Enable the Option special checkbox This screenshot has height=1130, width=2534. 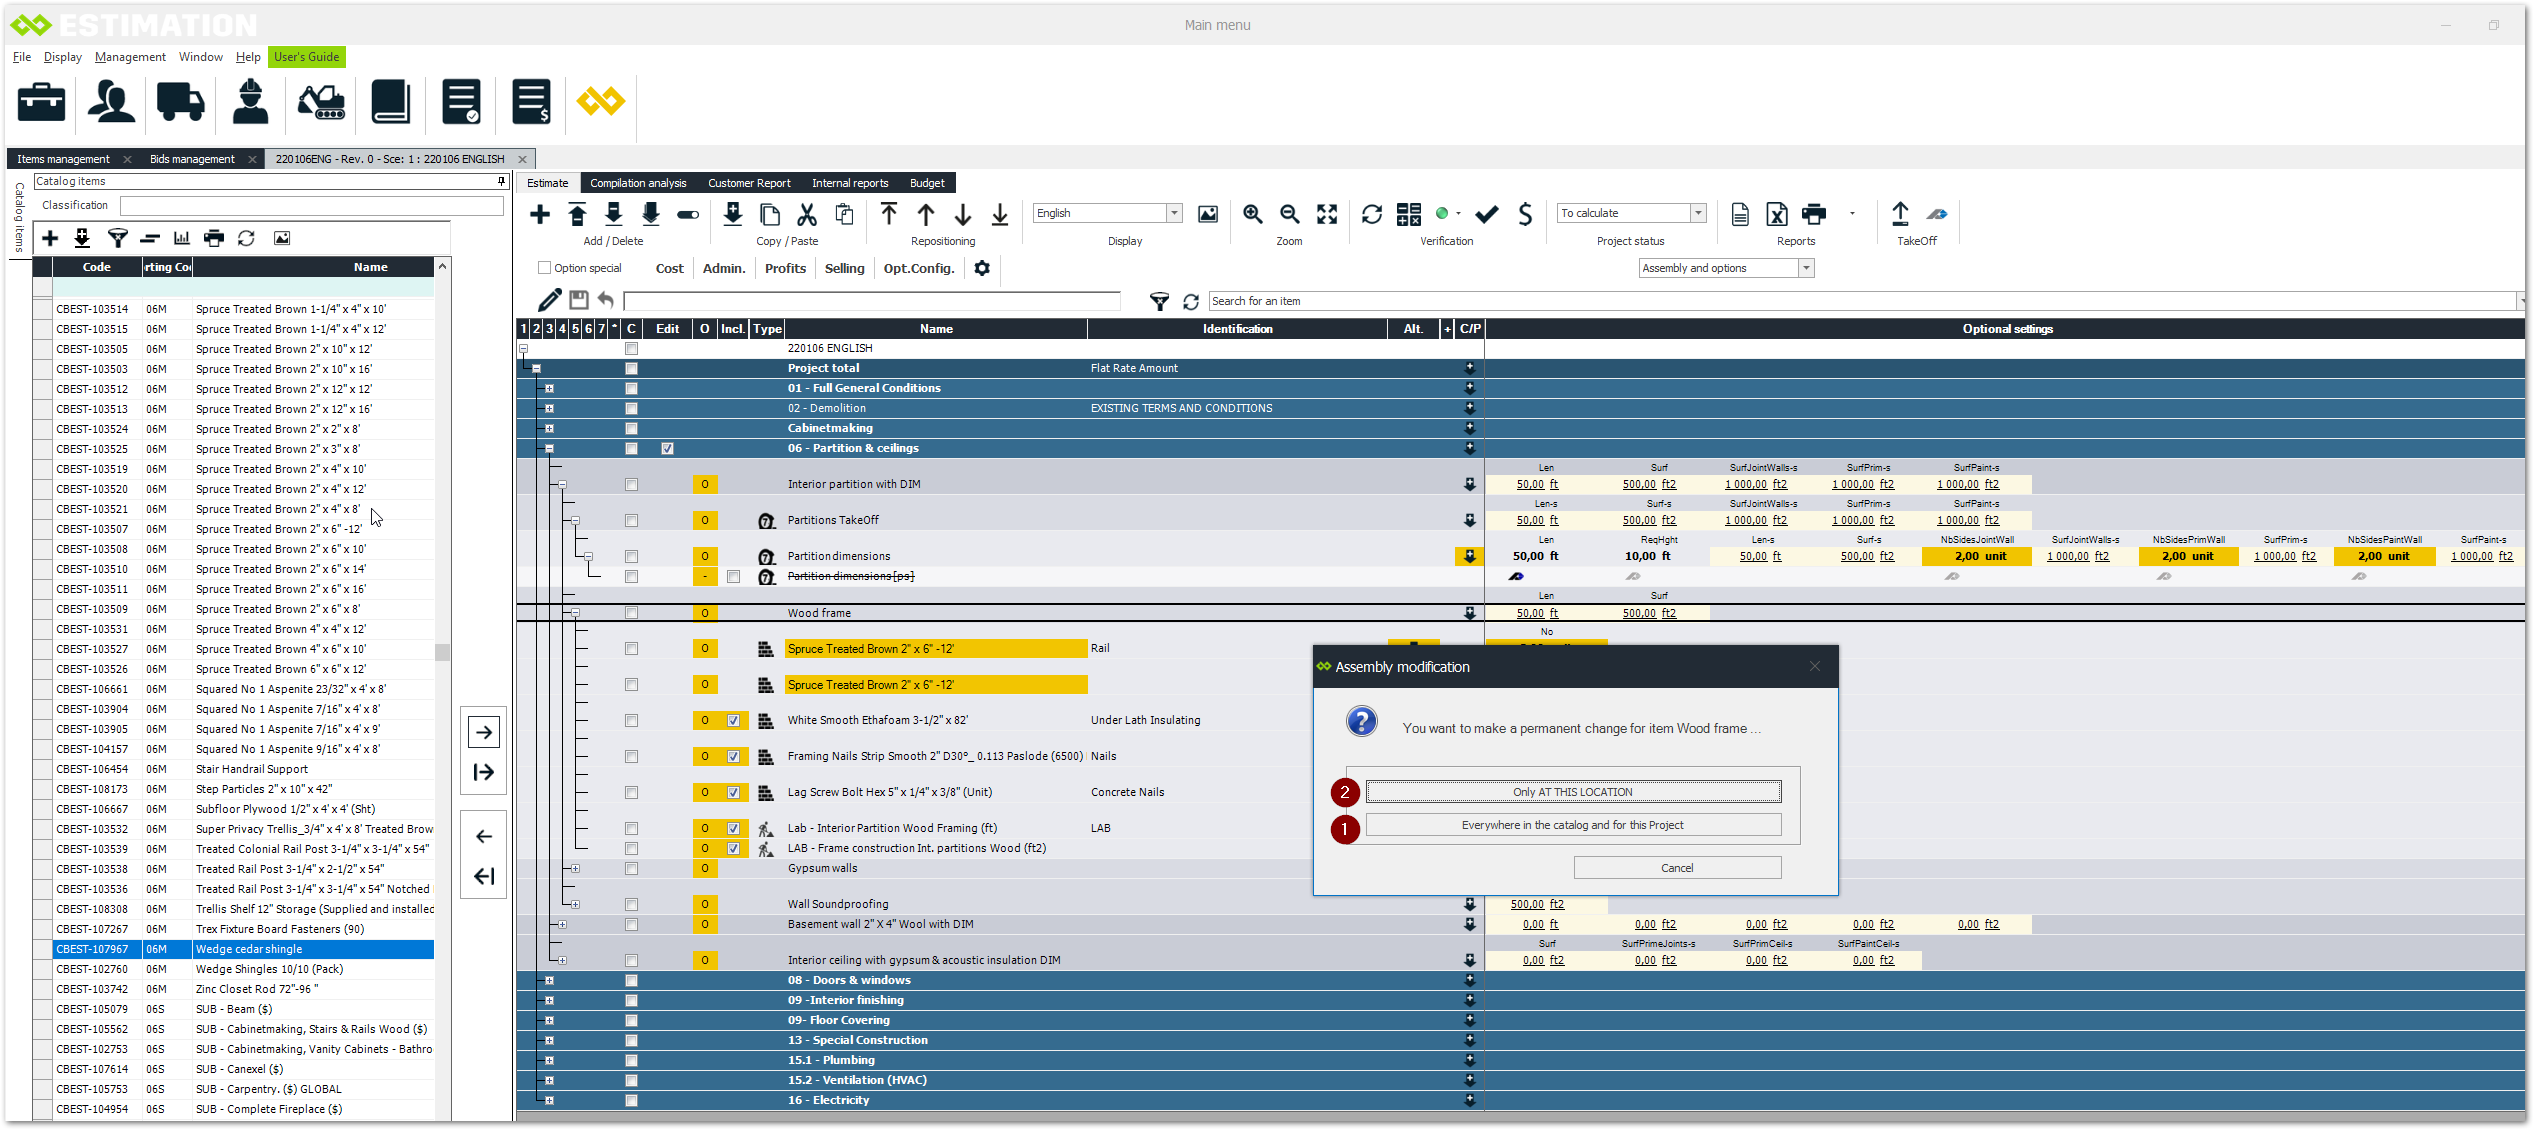(545, 268)
